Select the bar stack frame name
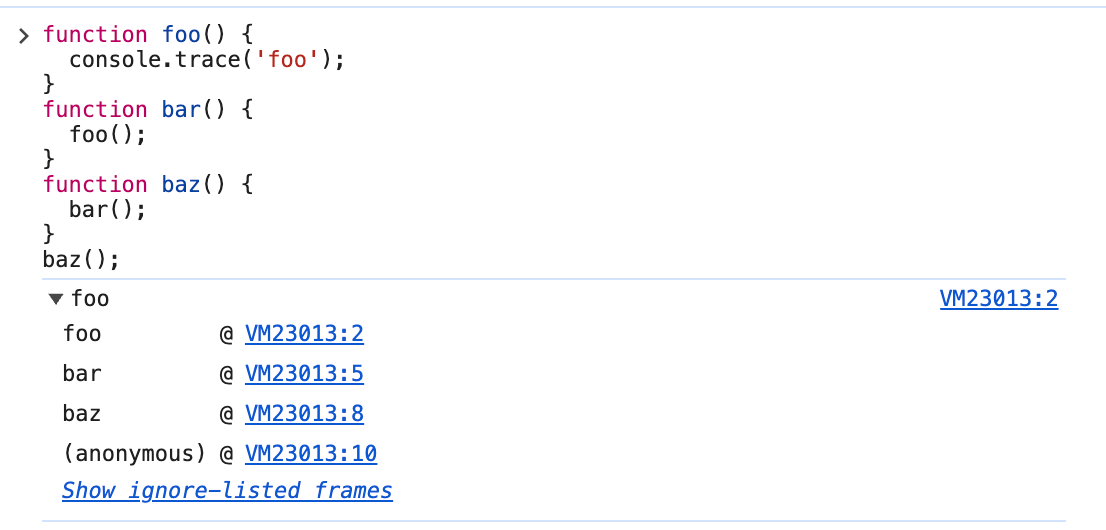This screenshot has width=1106, height=530. point(82,374)
